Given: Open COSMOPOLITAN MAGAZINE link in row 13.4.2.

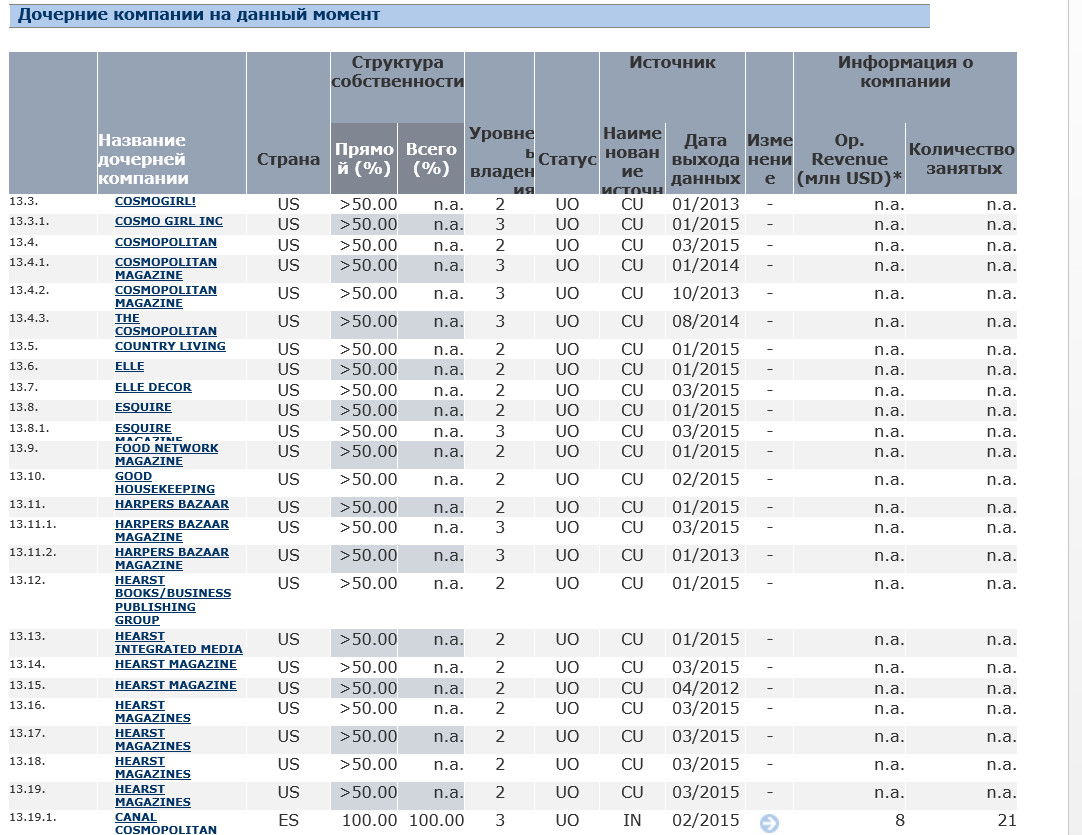Looking at the screenshot, I should click(x=166, y=297).
